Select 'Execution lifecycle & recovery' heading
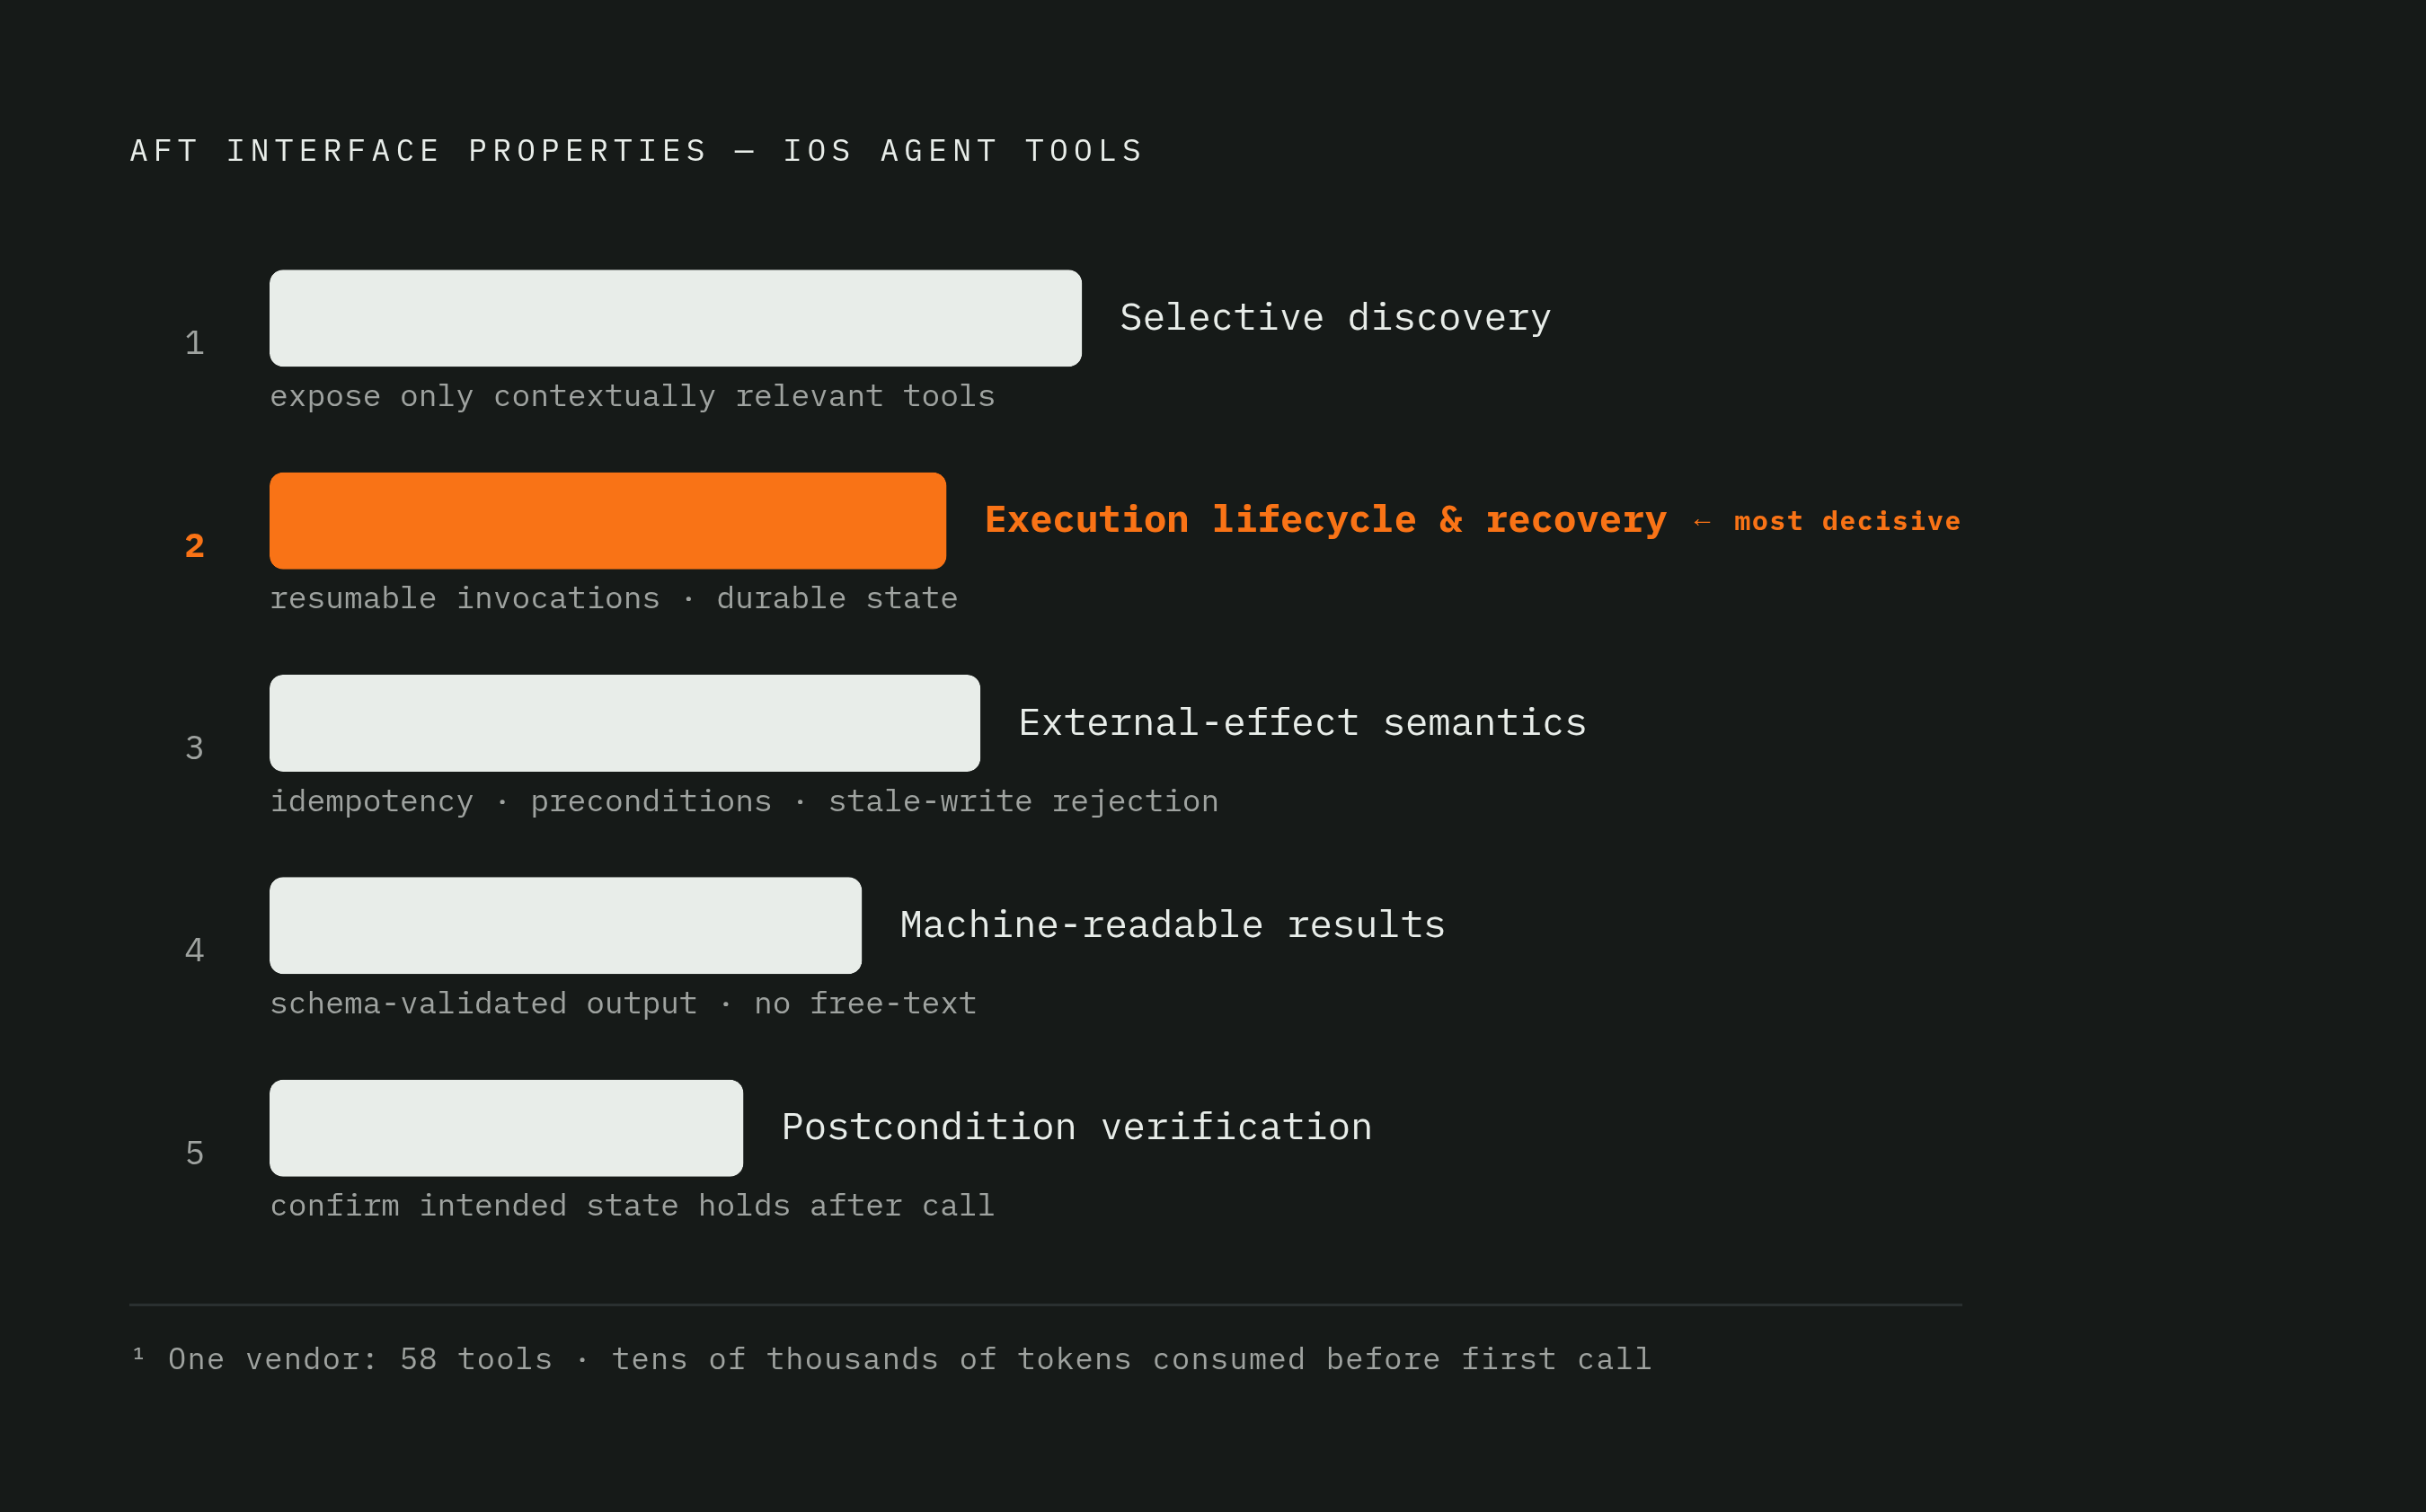Image resolution: width=2426 pixels, height=1512 pixels. [x=1325, y=520]
